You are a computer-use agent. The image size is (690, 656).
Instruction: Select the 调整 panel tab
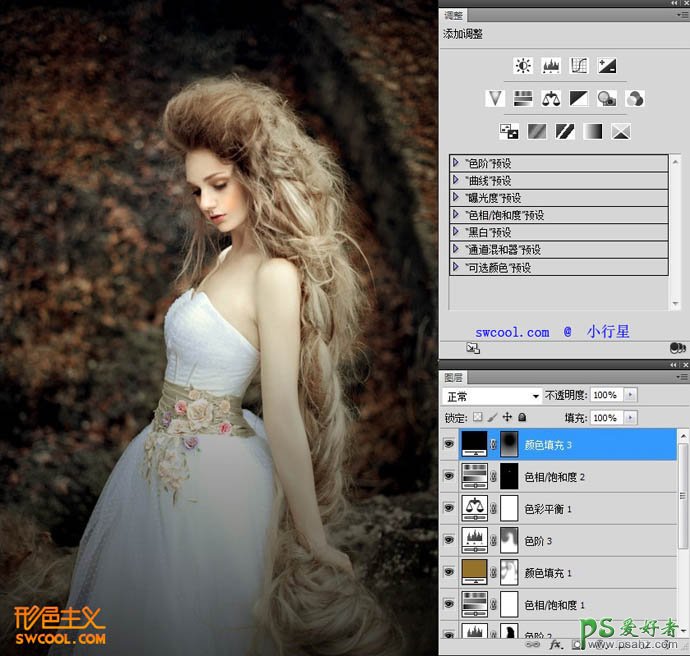(454, 16)
